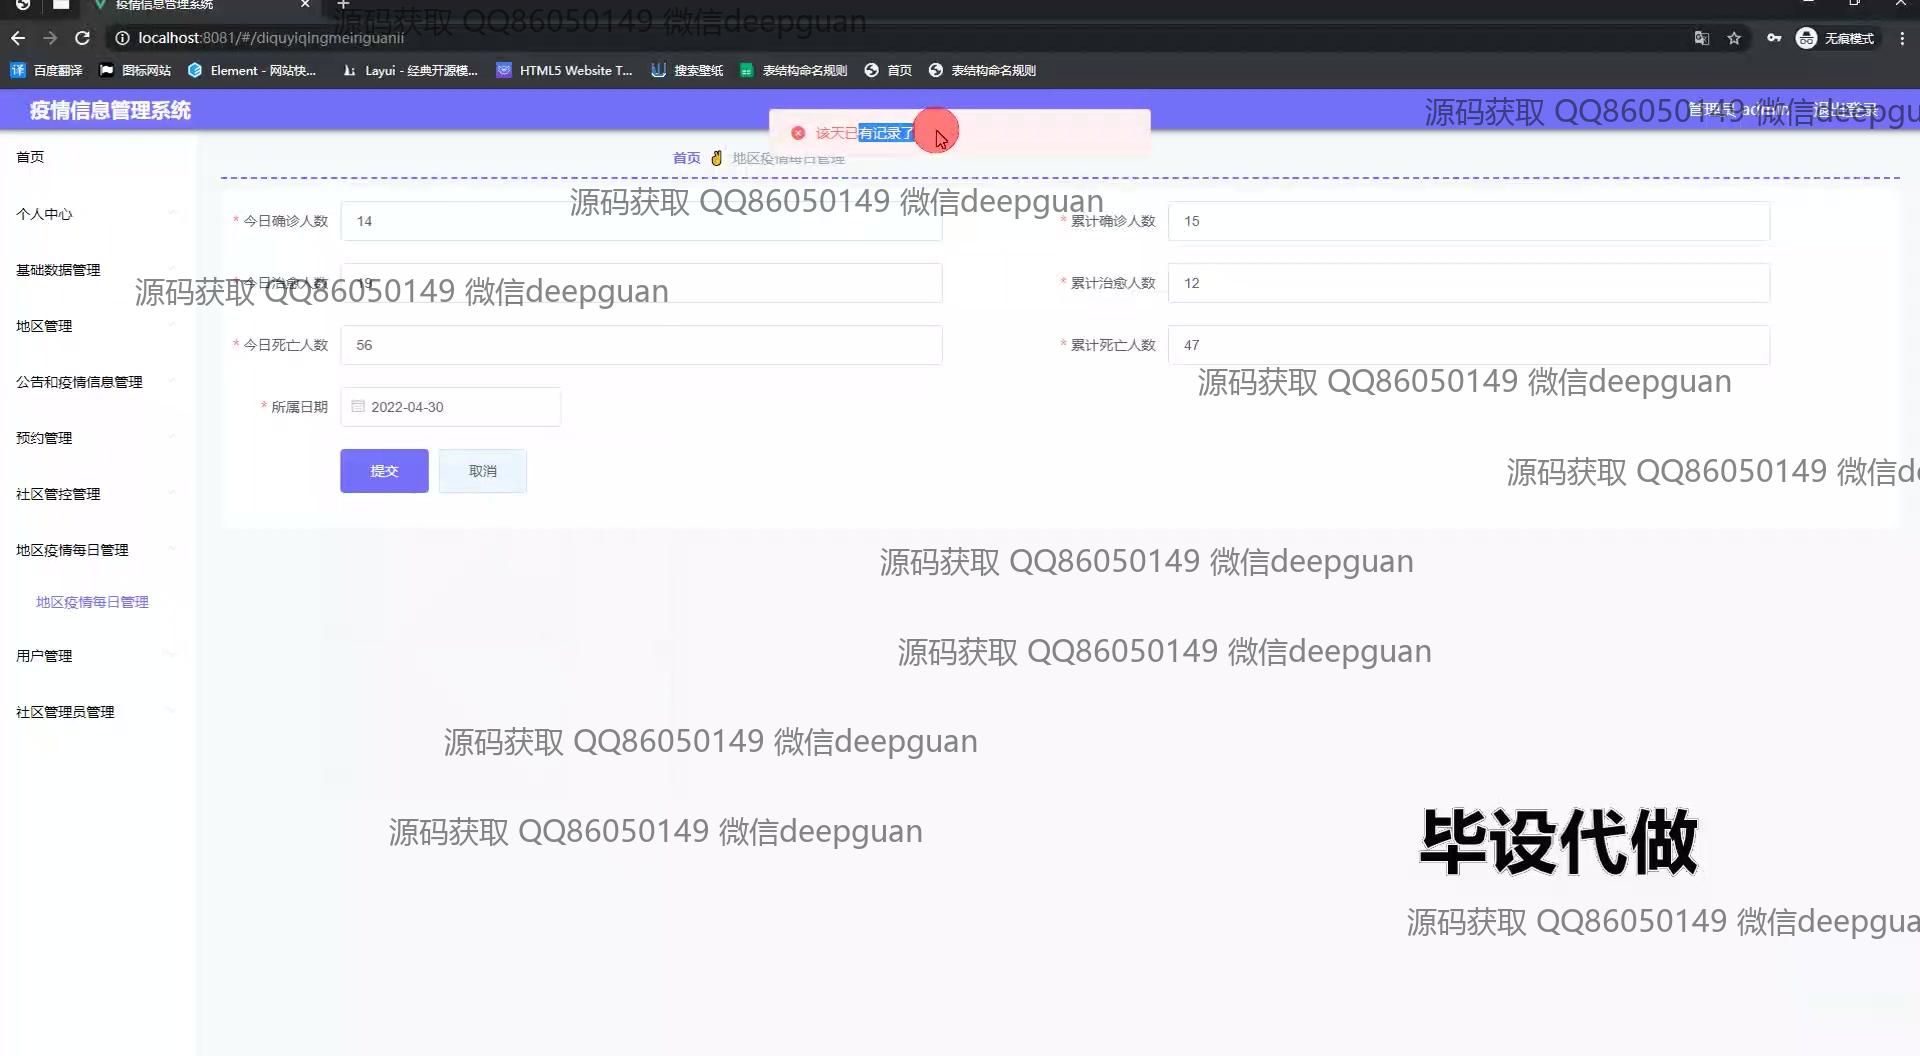Click the 管理员 admin label in header

click(x=1738, y=110)
